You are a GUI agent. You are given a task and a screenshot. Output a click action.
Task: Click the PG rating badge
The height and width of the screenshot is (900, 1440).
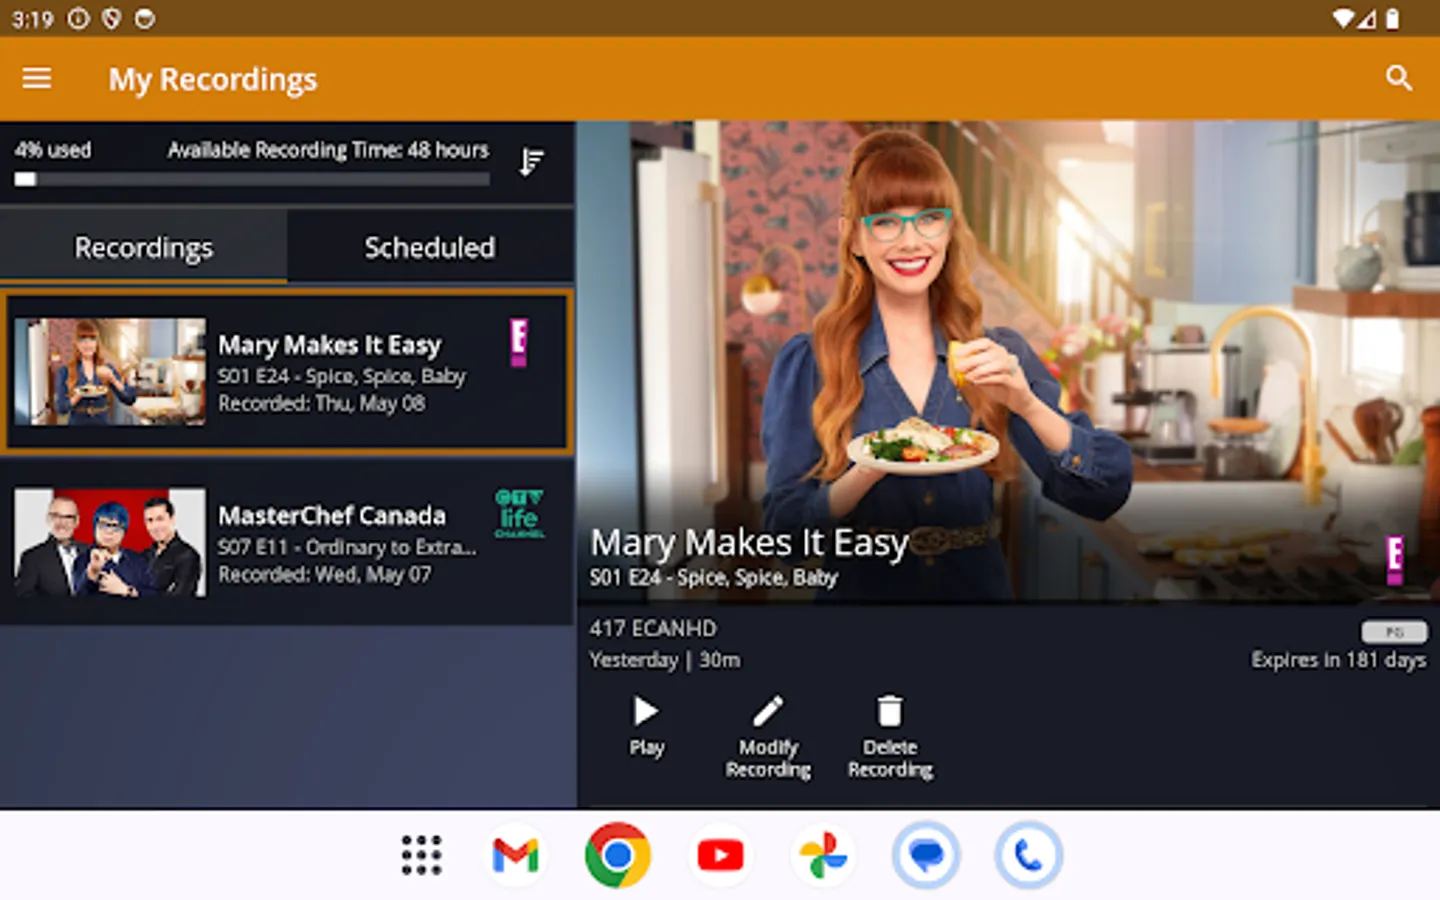(x=1396, y=632)
